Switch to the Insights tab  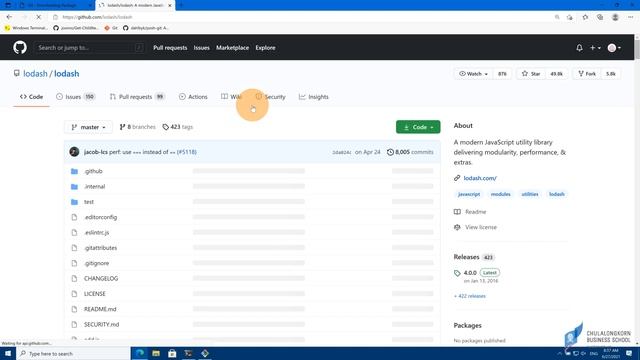313,97
